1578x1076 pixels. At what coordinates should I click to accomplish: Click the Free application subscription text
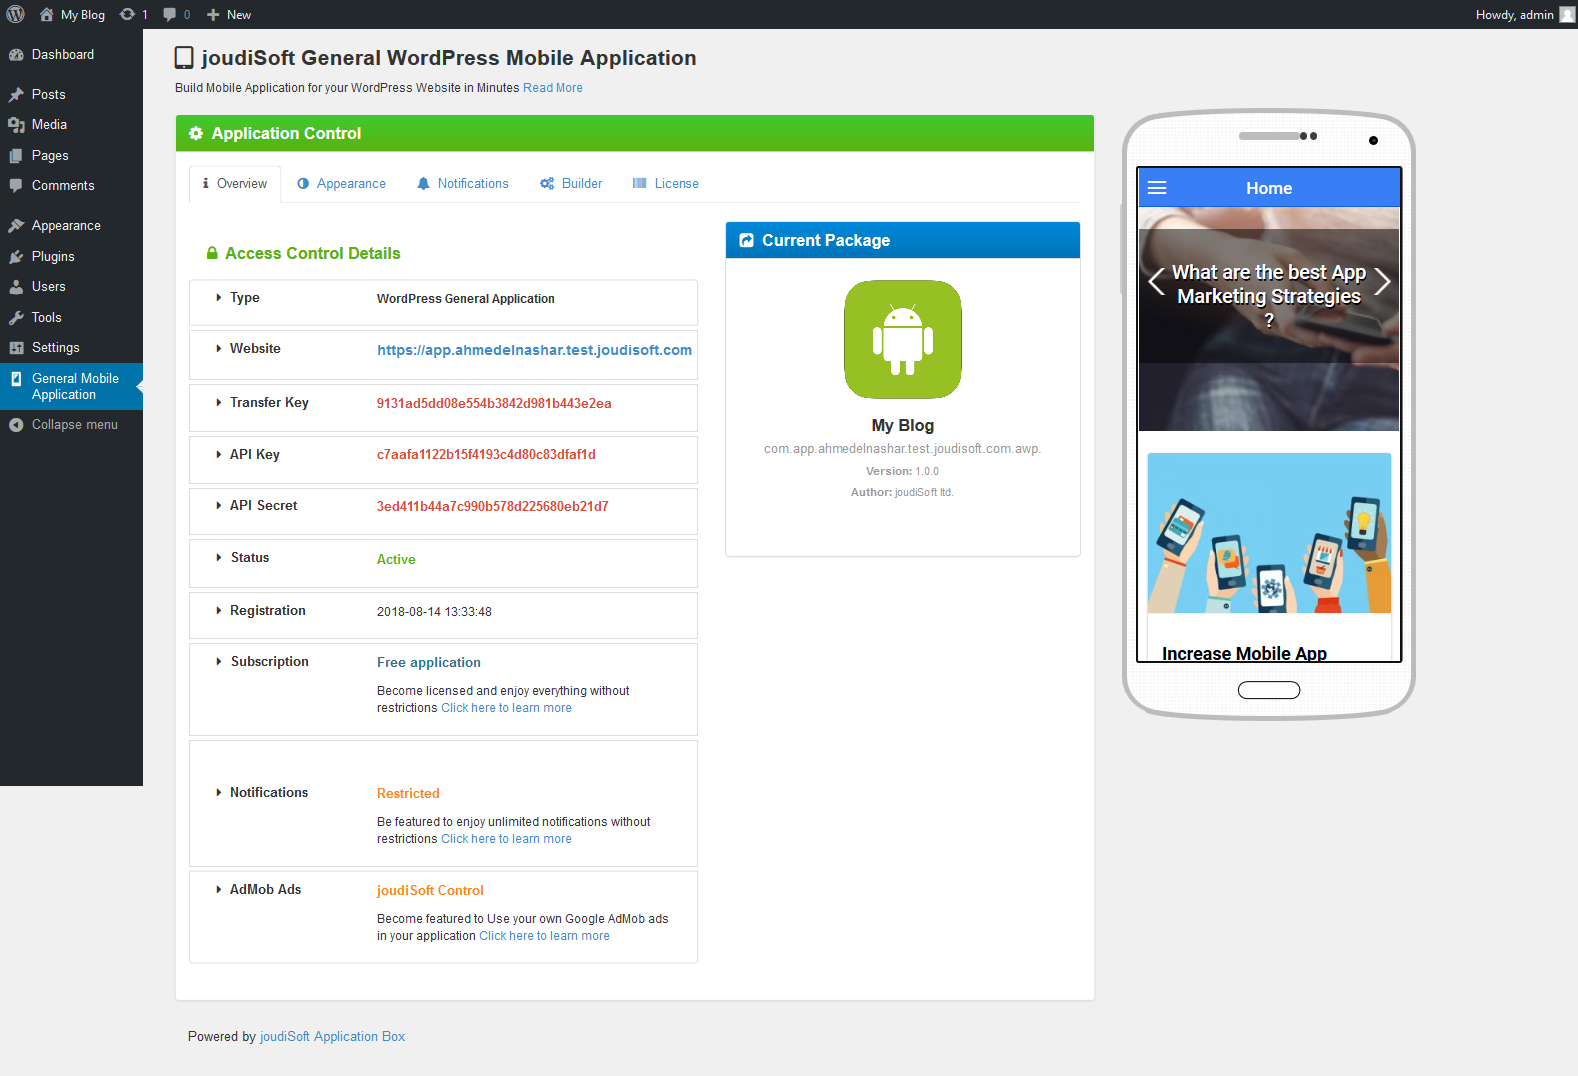coord(429,663)
